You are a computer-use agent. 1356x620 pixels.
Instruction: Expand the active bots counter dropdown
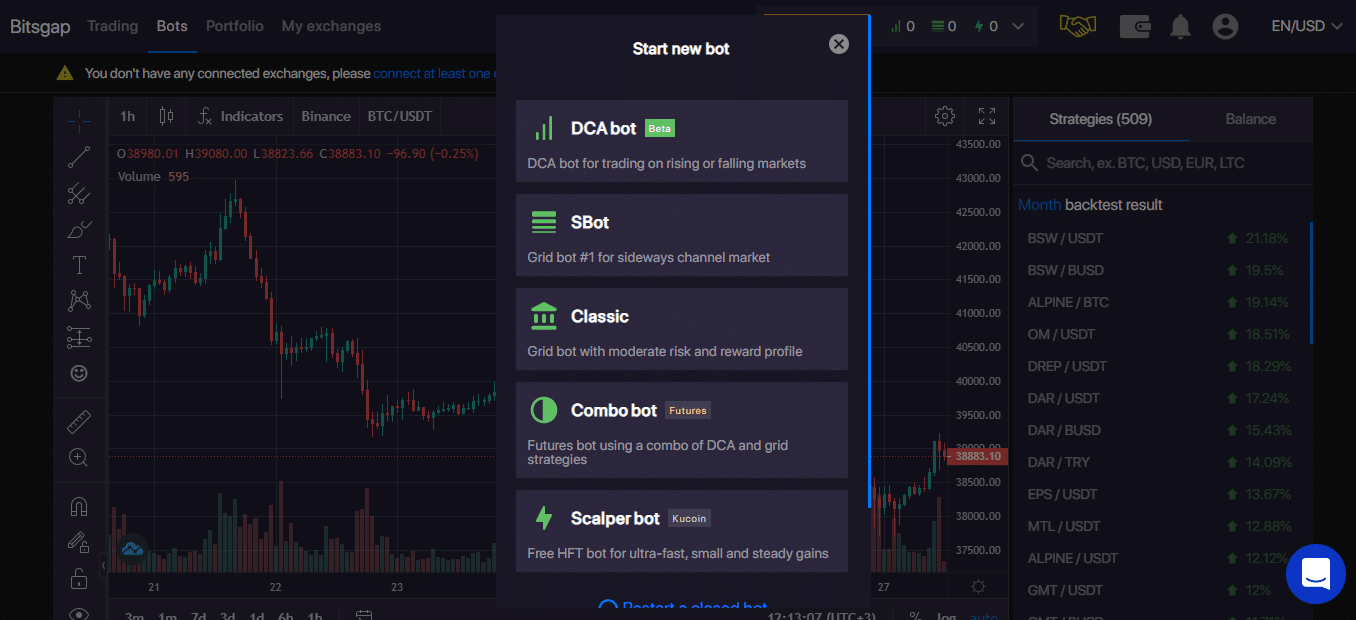pos(1018,26)
